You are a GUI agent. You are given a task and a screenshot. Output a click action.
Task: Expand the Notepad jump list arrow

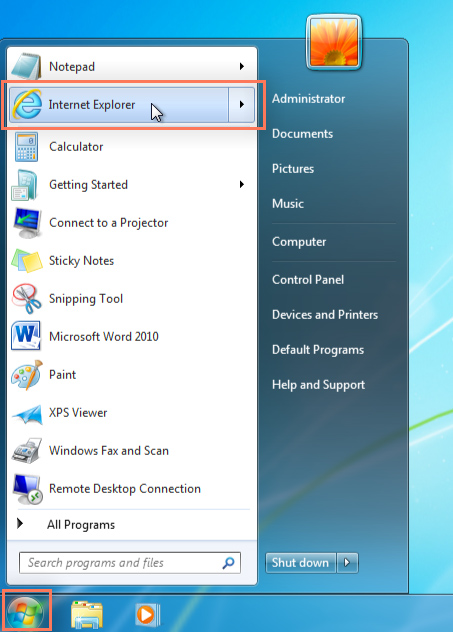241,66
